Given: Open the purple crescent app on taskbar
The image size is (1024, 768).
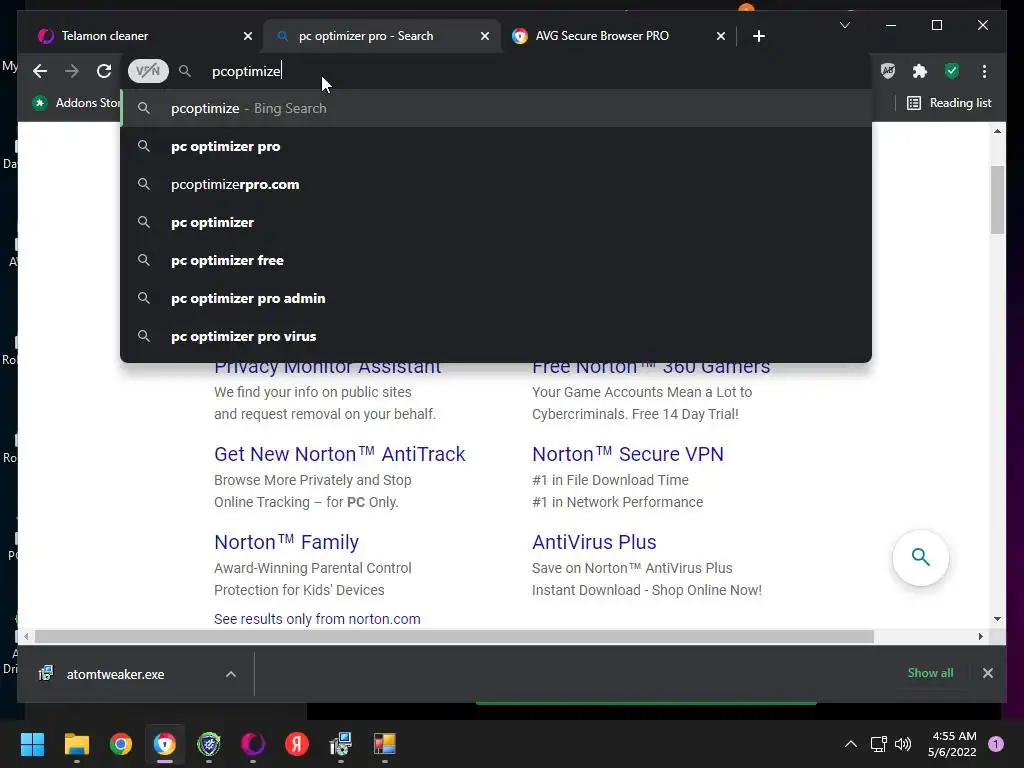Looking at the screenshot, I should coord(253,744).
